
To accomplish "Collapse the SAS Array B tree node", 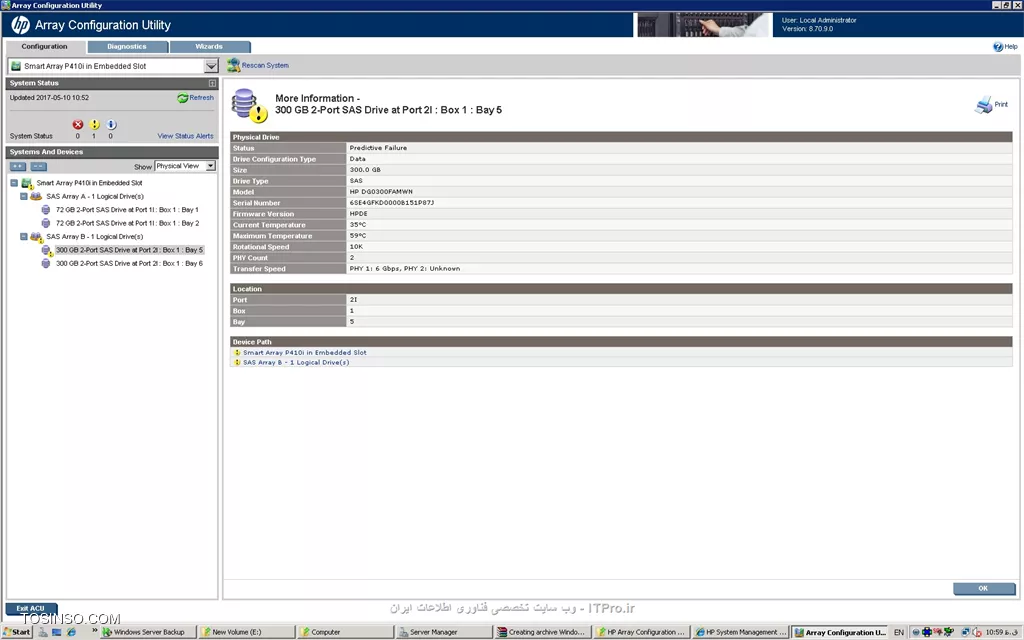I will point(24,237).
